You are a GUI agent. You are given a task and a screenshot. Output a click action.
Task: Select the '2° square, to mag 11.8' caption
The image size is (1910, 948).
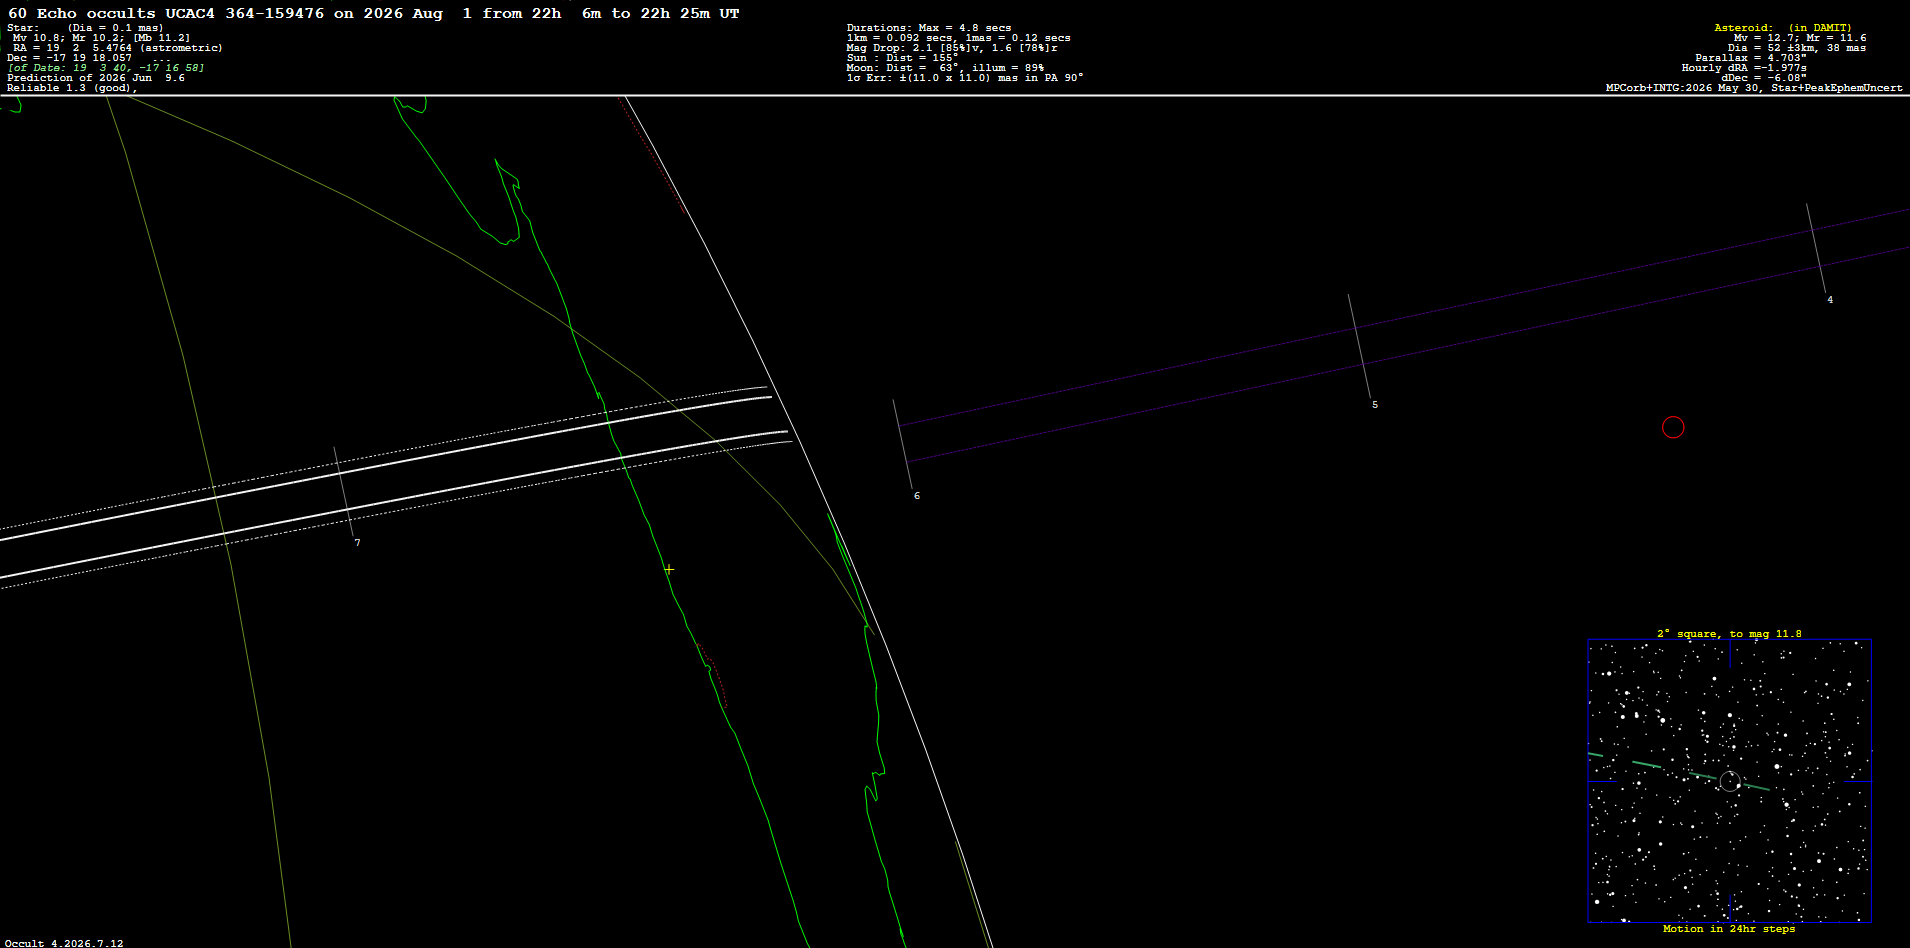tap(1729, 634)
